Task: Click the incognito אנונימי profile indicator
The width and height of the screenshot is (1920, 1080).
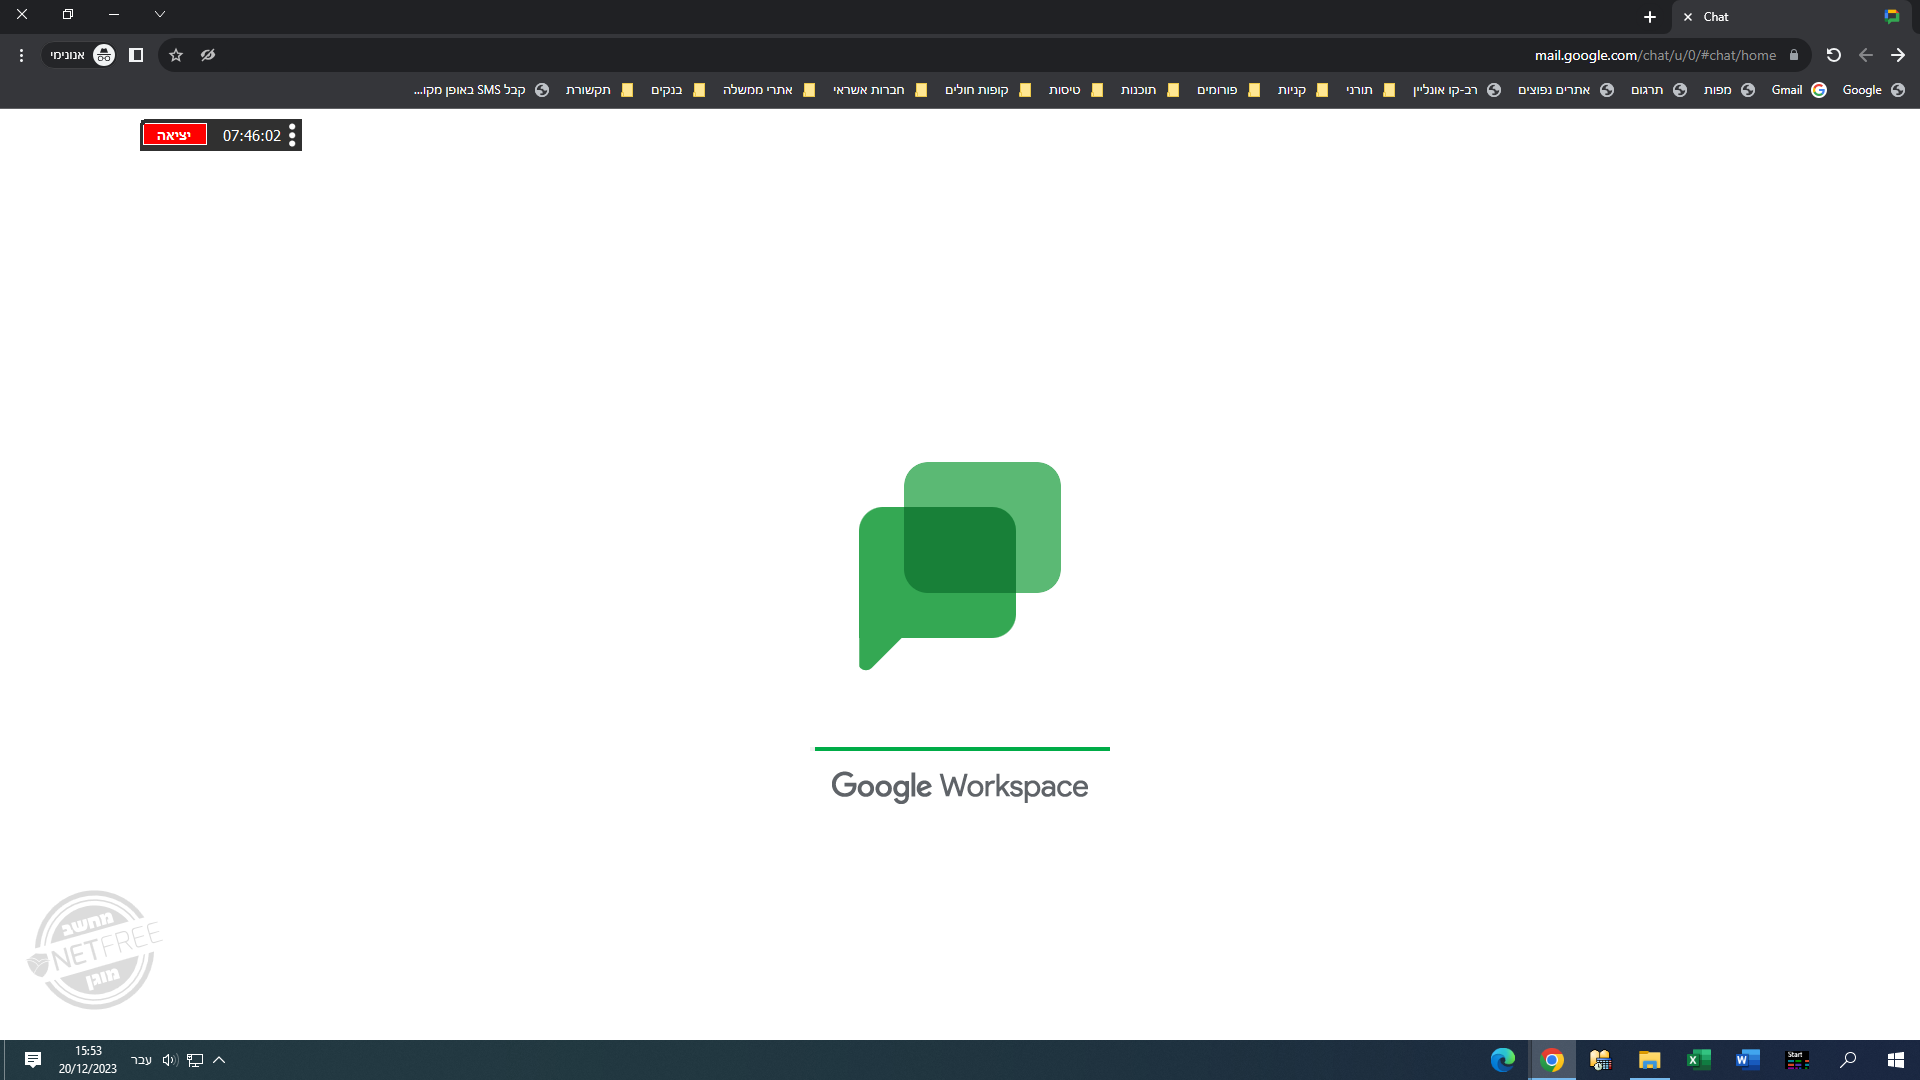Action: pyautogui.click(x=82, y=55)
